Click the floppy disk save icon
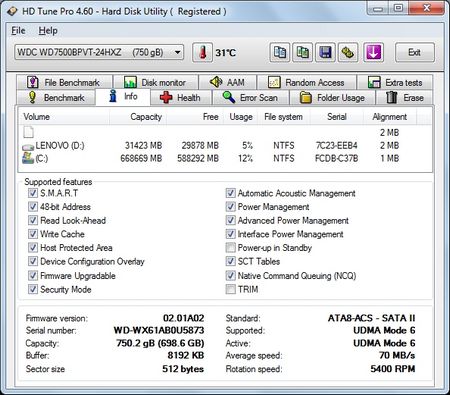 click(325, 52)
